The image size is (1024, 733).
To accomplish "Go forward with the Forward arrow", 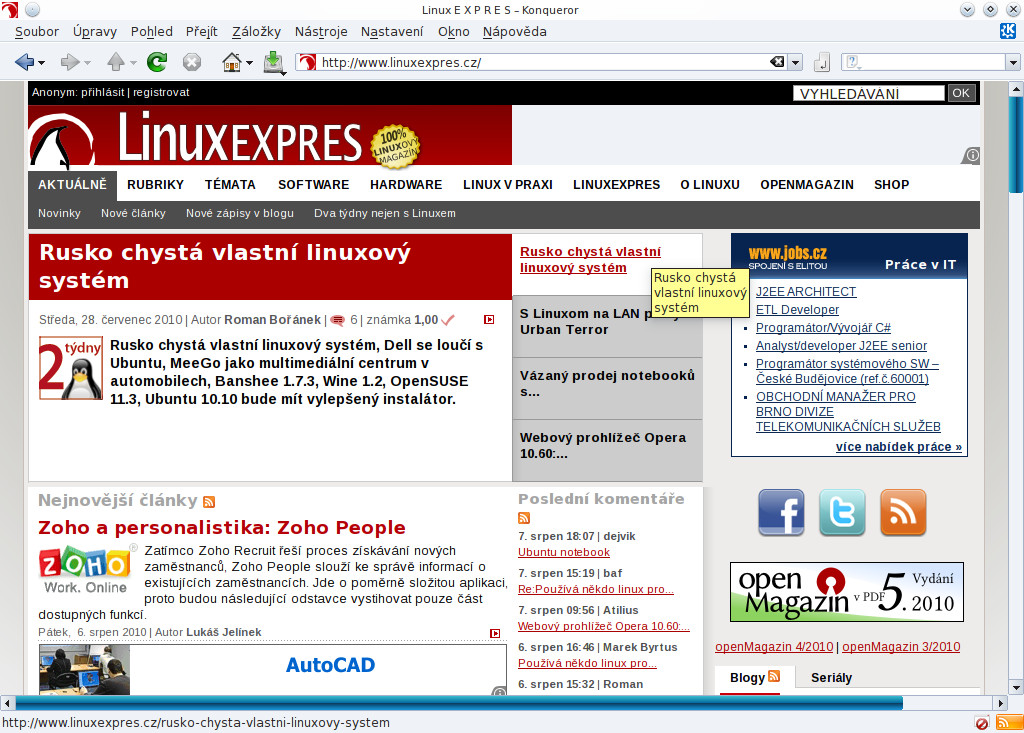I will tap(69, 62).
